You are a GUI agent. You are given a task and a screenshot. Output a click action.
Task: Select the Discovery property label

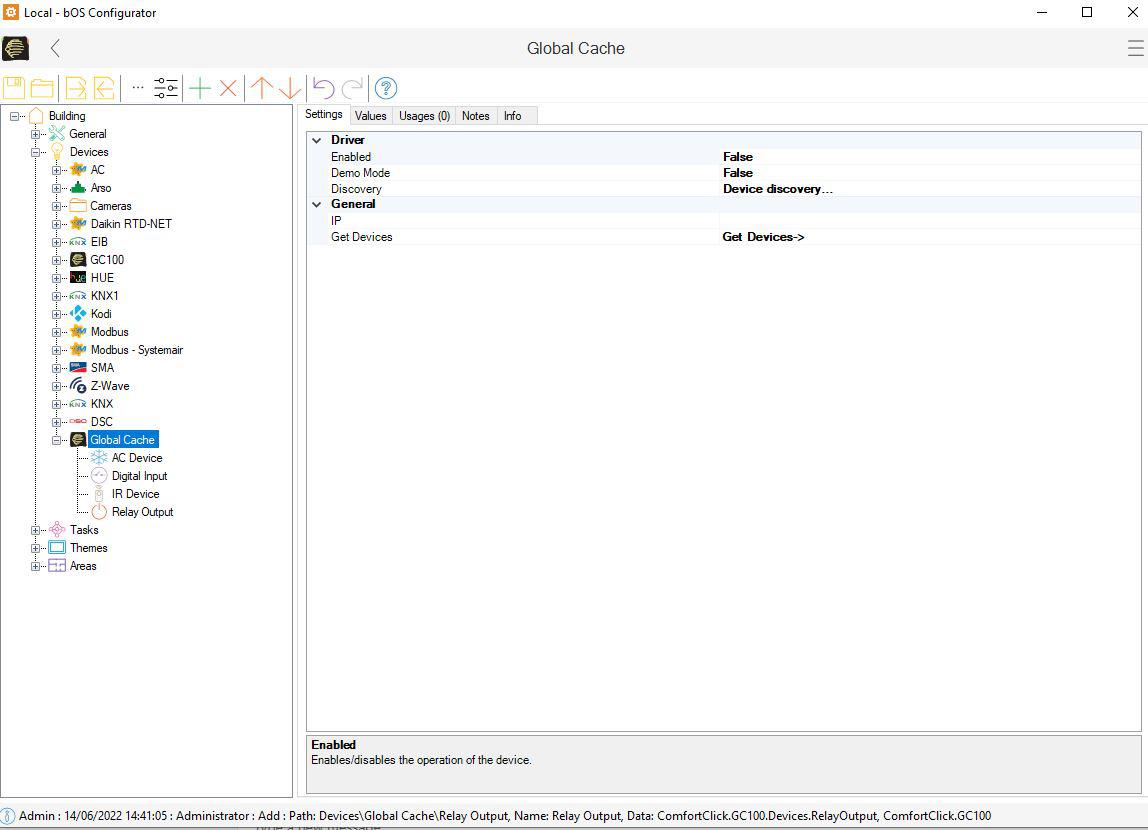coord(356,189)
